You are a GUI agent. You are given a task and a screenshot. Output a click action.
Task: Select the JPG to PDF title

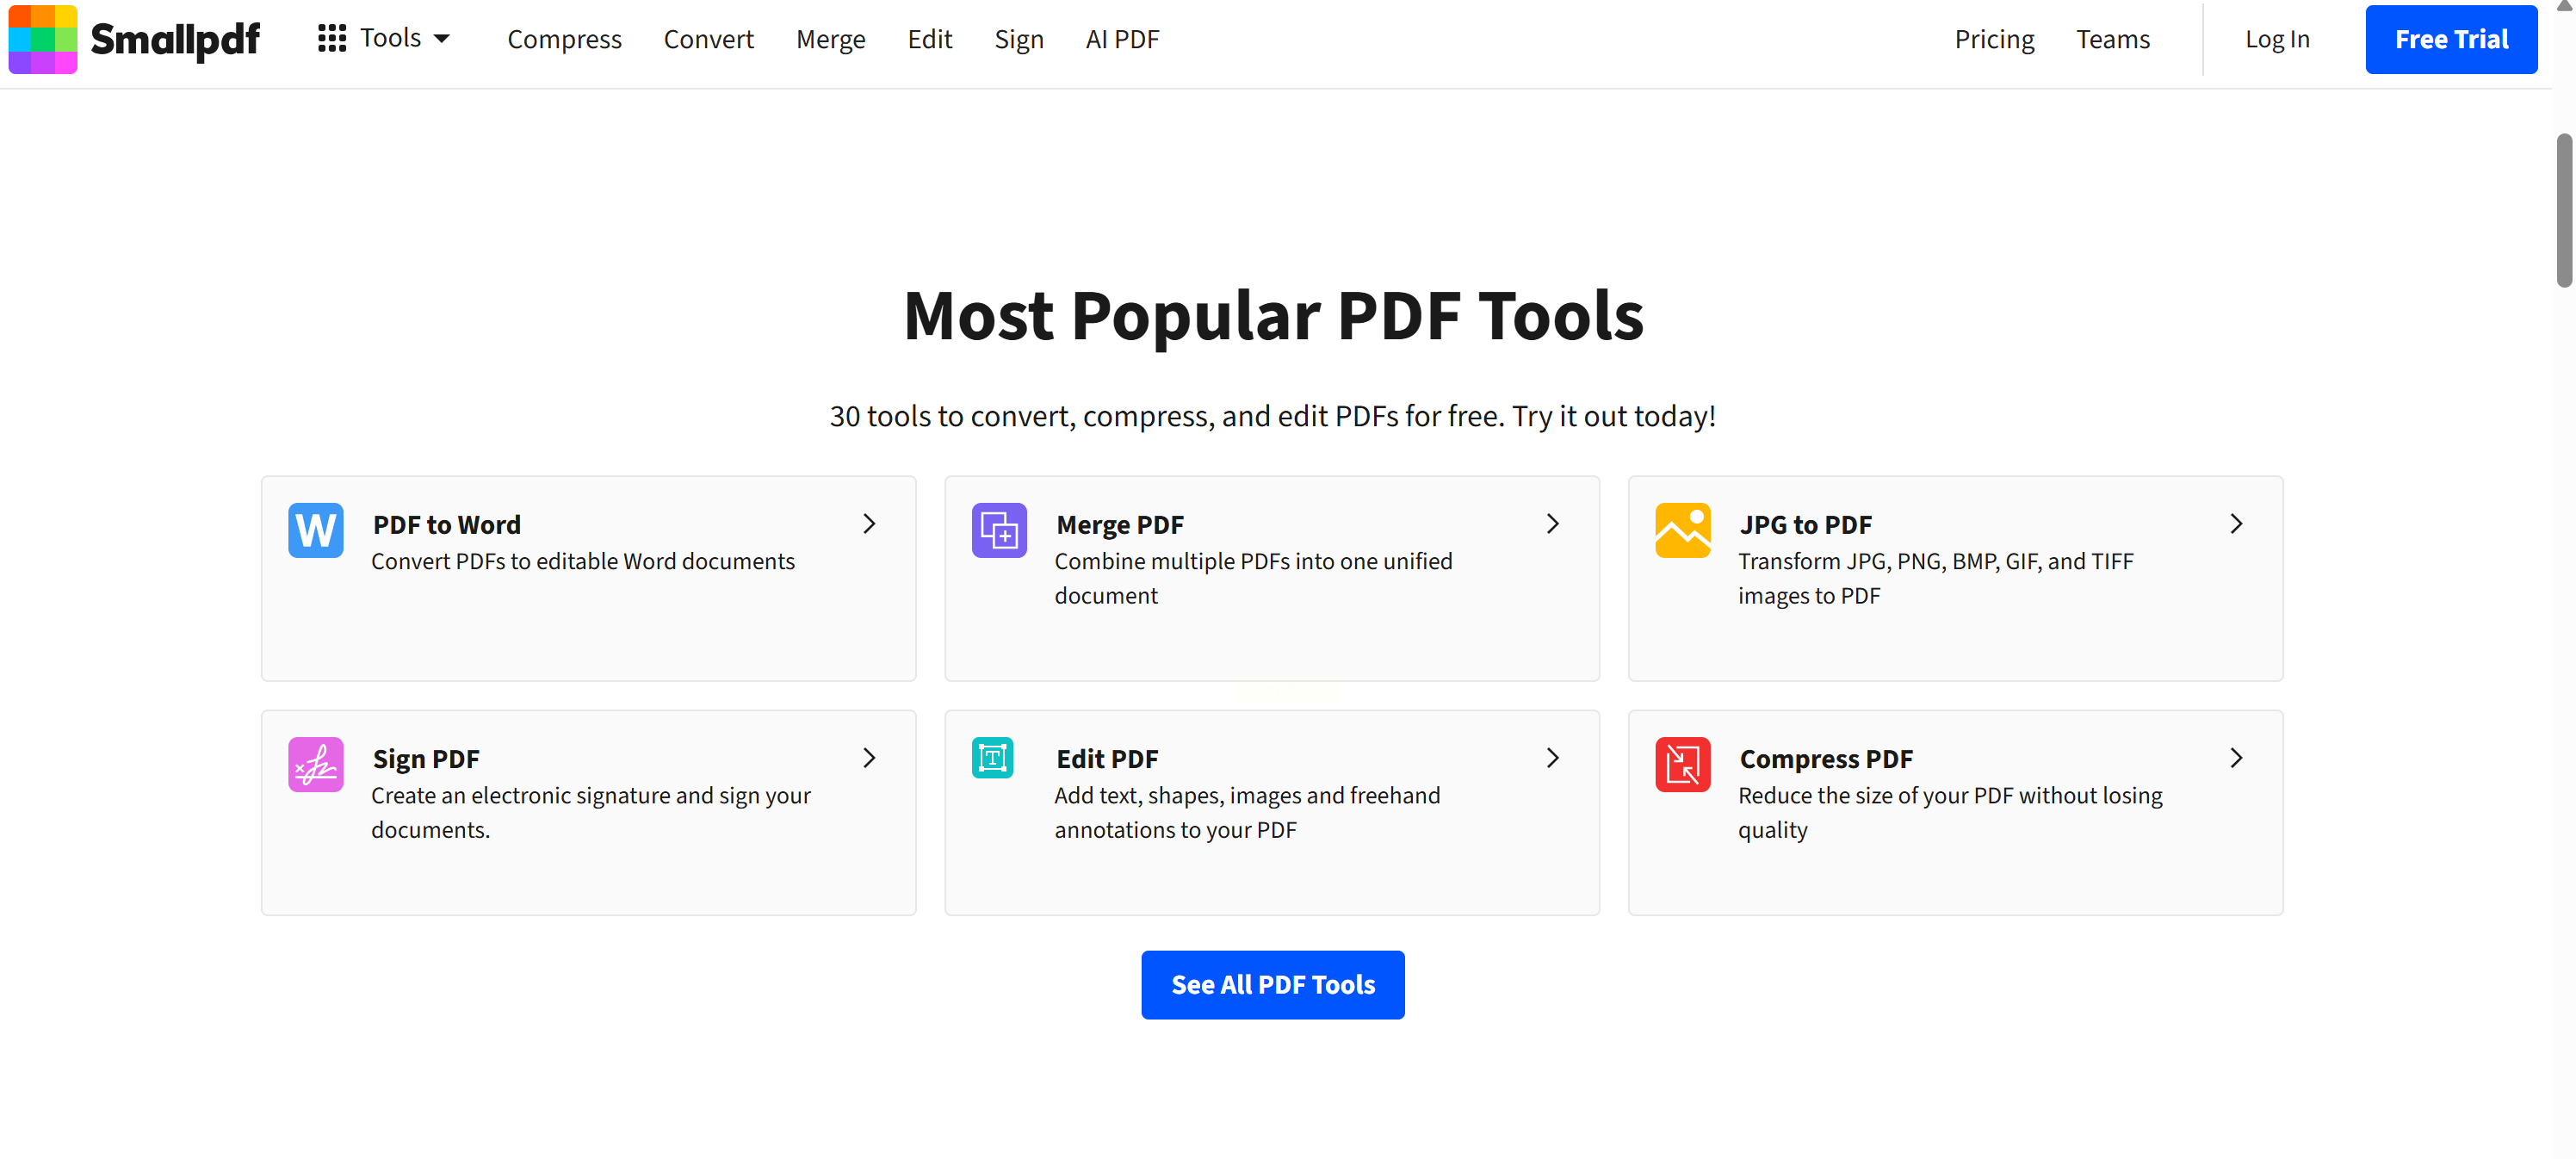1805,524
